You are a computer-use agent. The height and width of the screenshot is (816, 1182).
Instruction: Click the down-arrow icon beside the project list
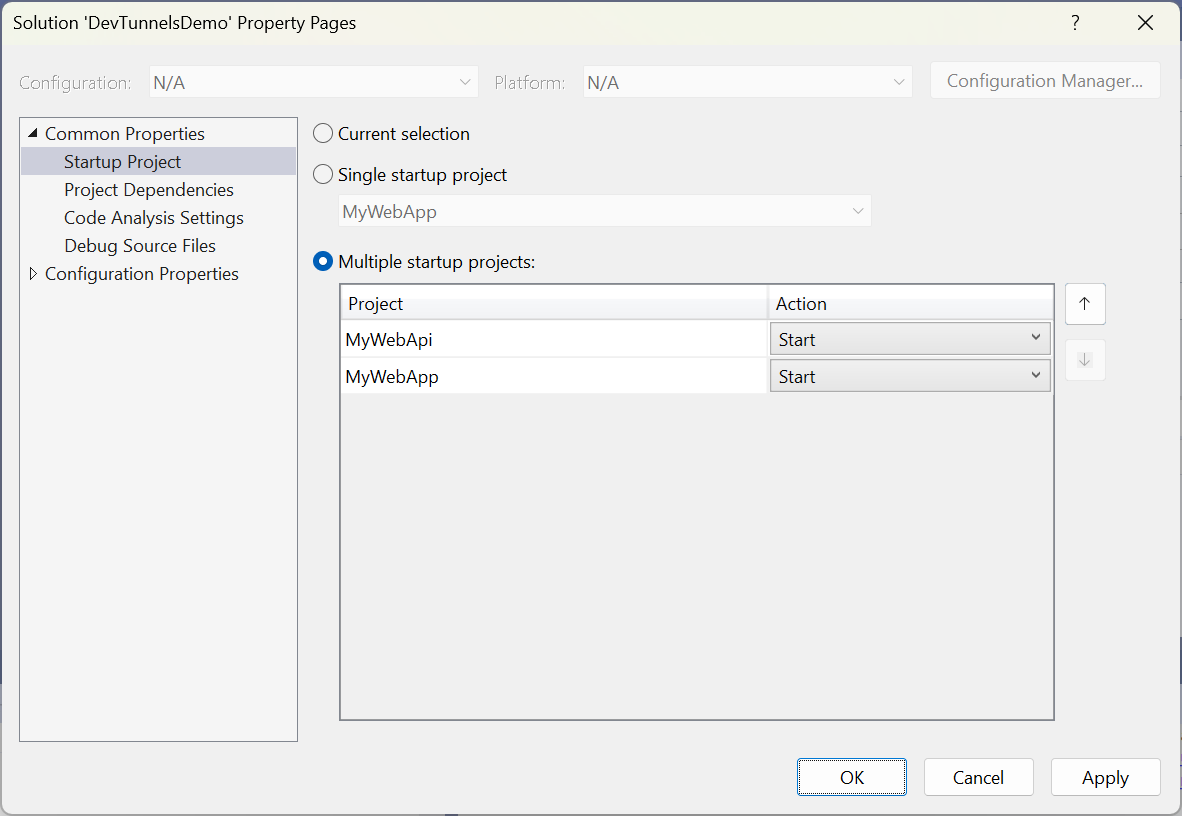click(1084, 360)
